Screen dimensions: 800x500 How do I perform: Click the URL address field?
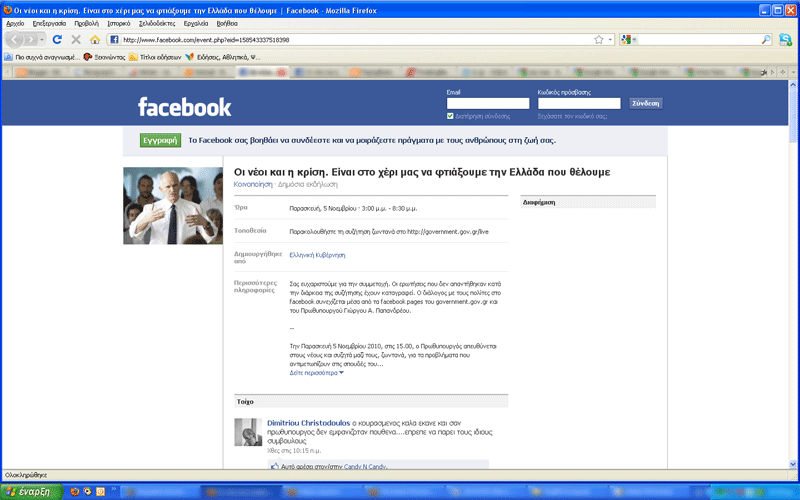[356, 40]
